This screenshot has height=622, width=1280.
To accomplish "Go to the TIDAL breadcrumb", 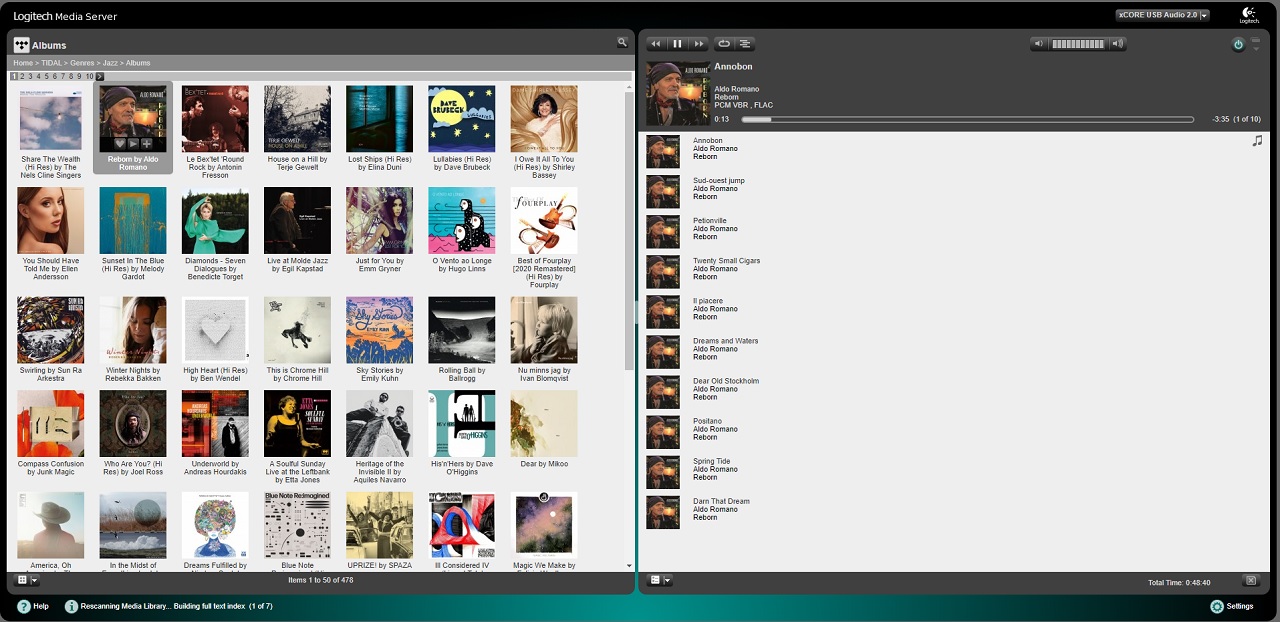I will pos(51,63).
